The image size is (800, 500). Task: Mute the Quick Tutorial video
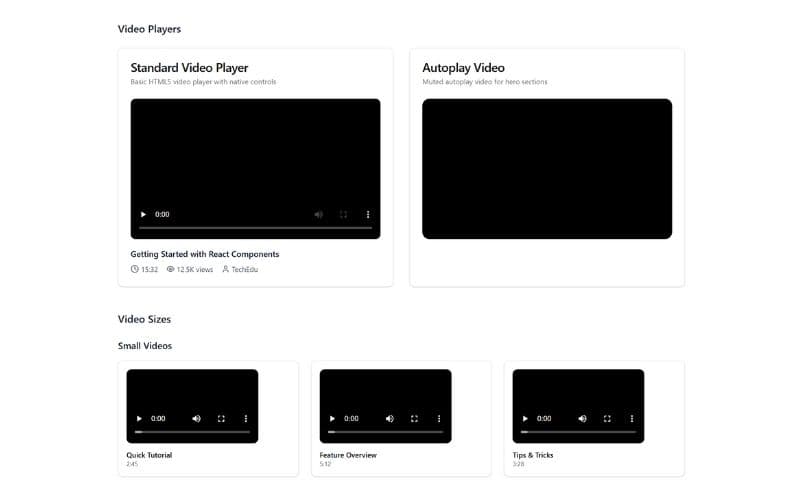tap(196, 418)
